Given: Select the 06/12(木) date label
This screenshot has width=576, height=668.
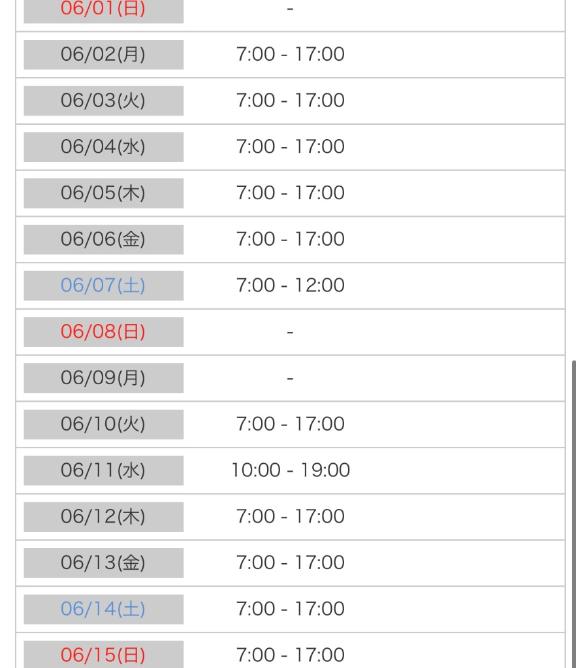Looking at the screenshot, I should (104, 517).
